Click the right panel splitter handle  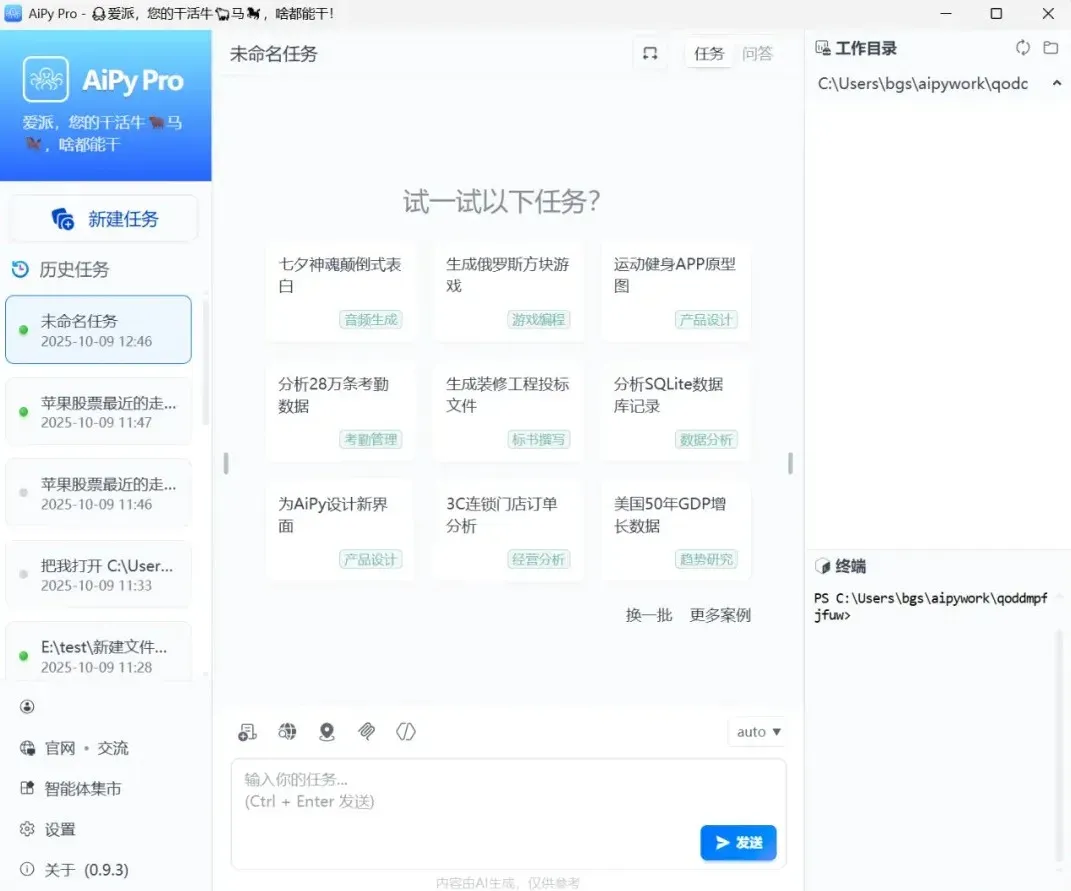tap(790, 463)
